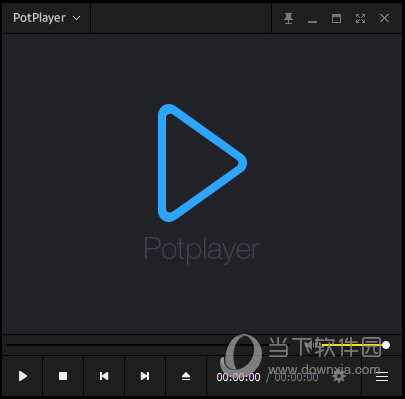Skip to the next track

click(145, 376)
